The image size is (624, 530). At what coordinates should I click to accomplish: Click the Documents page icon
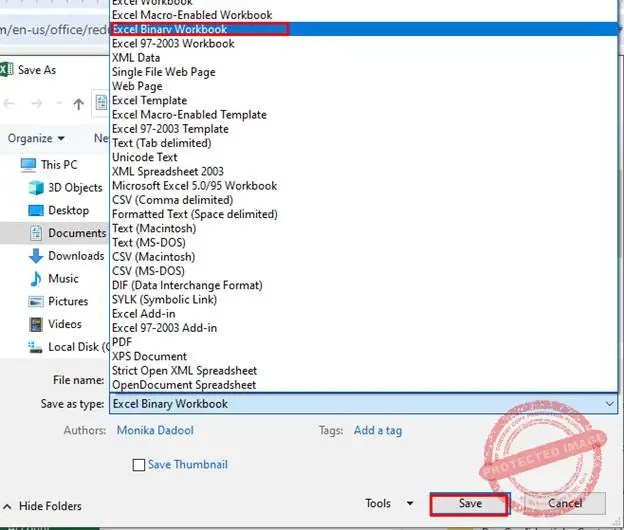(x=36, y=233)
